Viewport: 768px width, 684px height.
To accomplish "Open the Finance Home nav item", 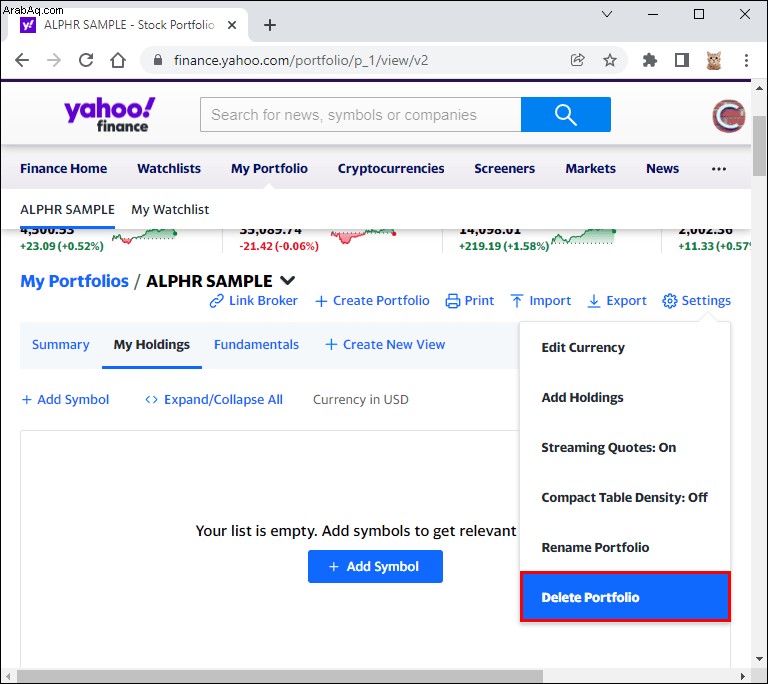I will pos(64,169).
